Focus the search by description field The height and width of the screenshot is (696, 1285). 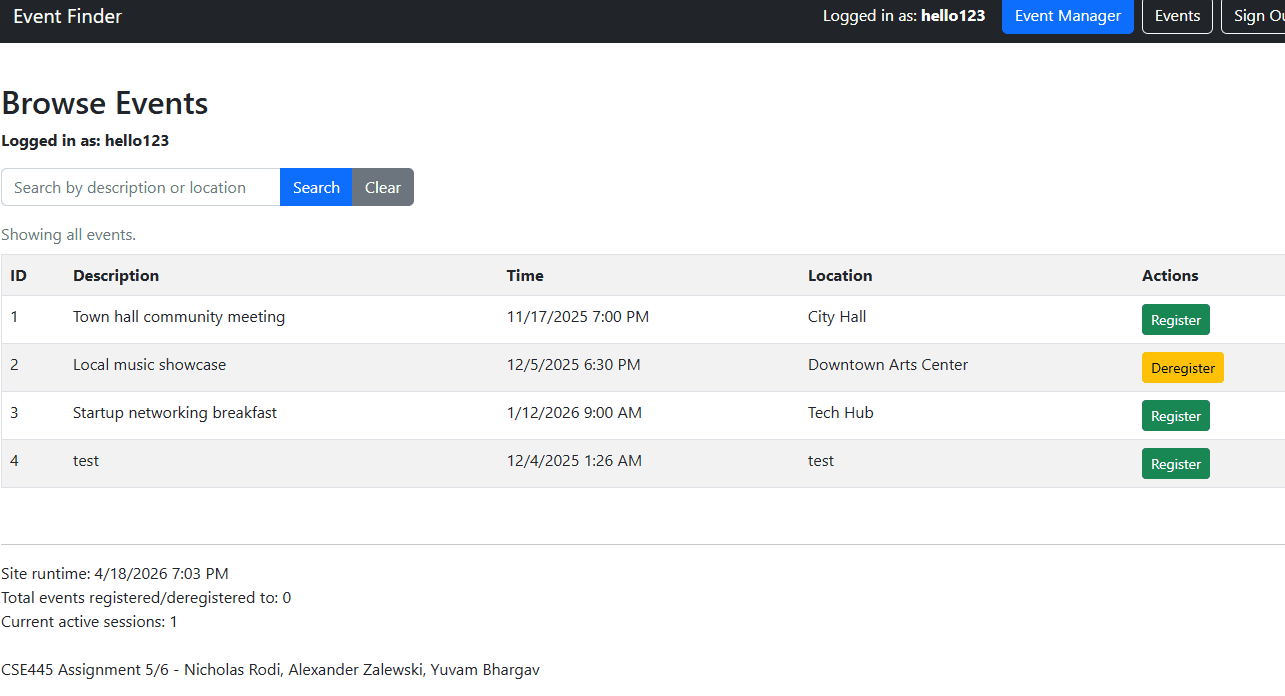point(141,187)
